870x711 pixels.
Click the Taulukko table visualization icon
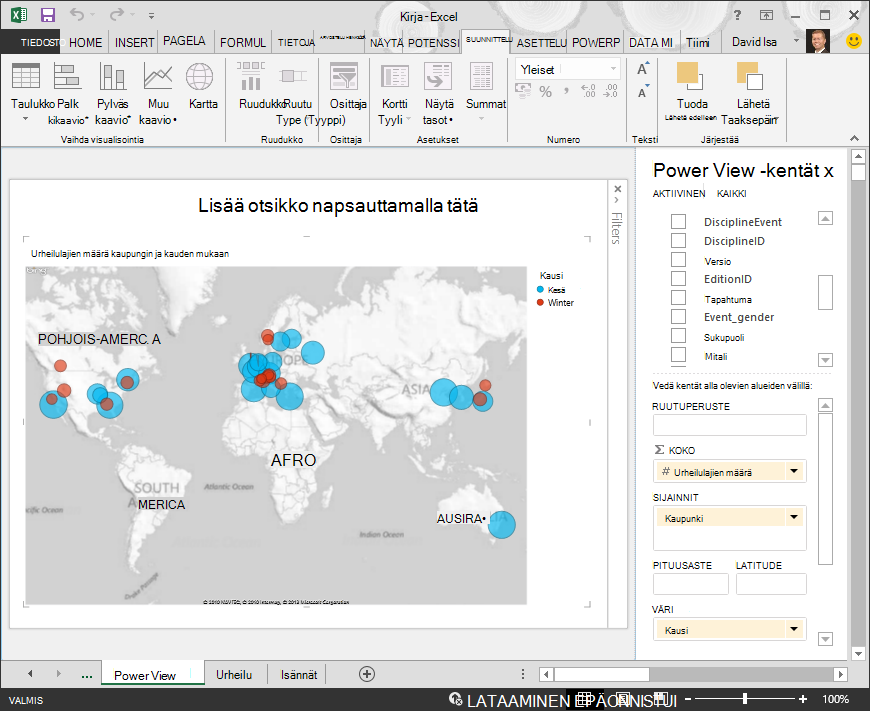(26, 76)
